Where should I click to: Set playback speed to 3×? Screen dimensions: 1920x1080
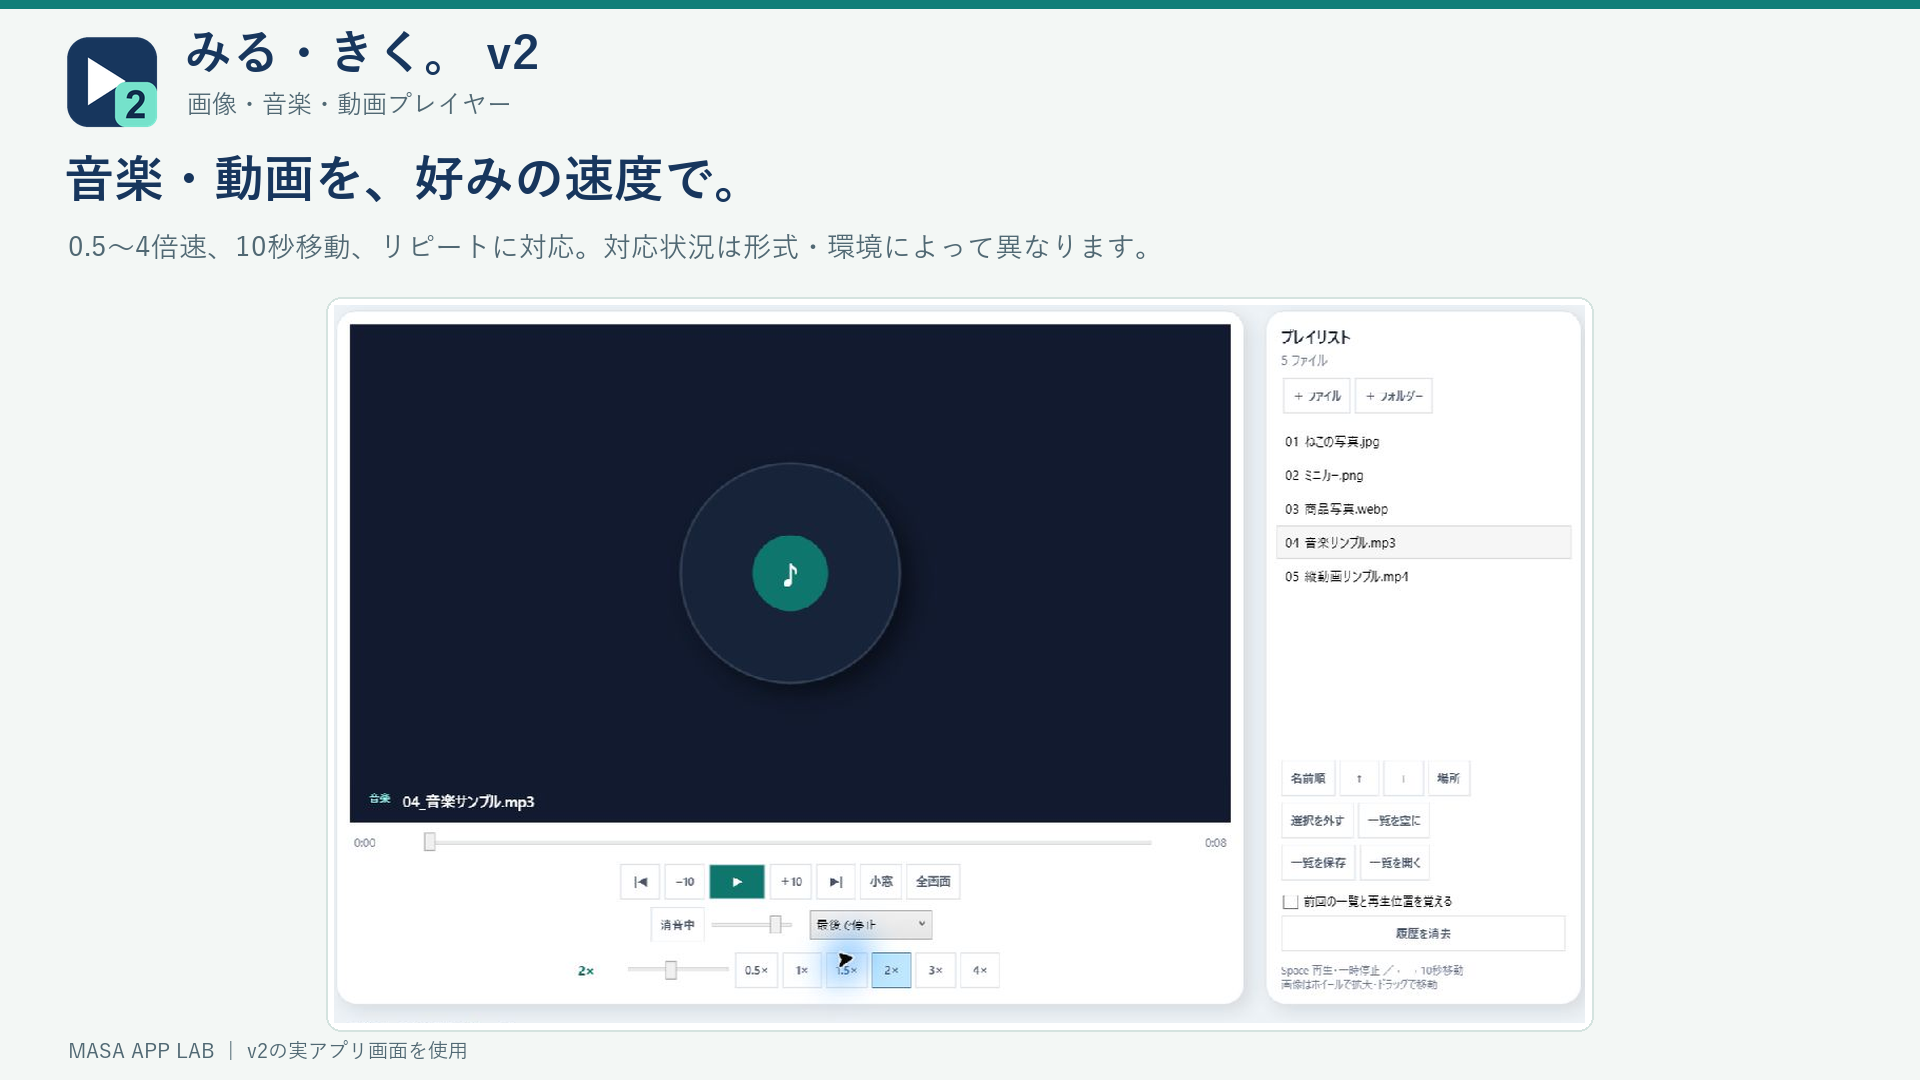935,970
